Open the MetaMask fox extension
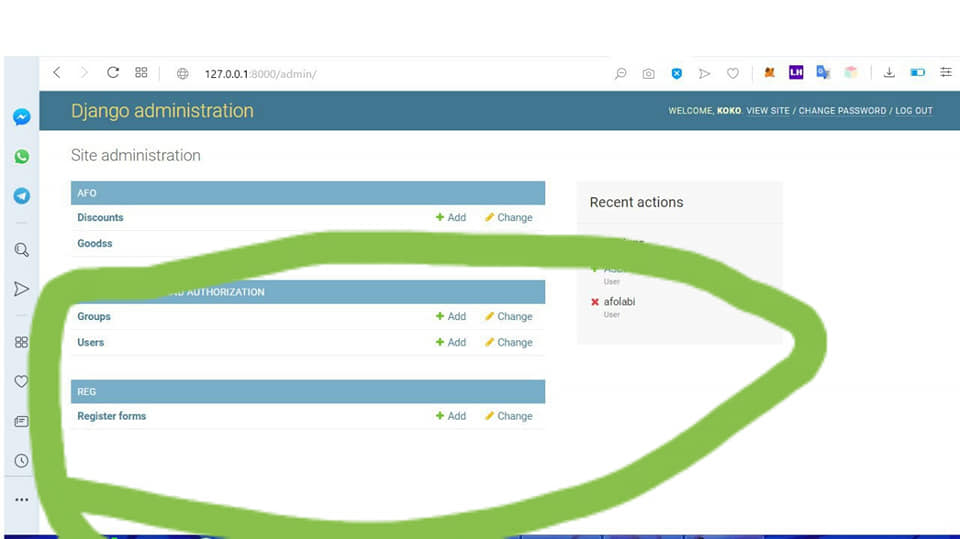Viewport: 960px width, 539px height. 770,72
